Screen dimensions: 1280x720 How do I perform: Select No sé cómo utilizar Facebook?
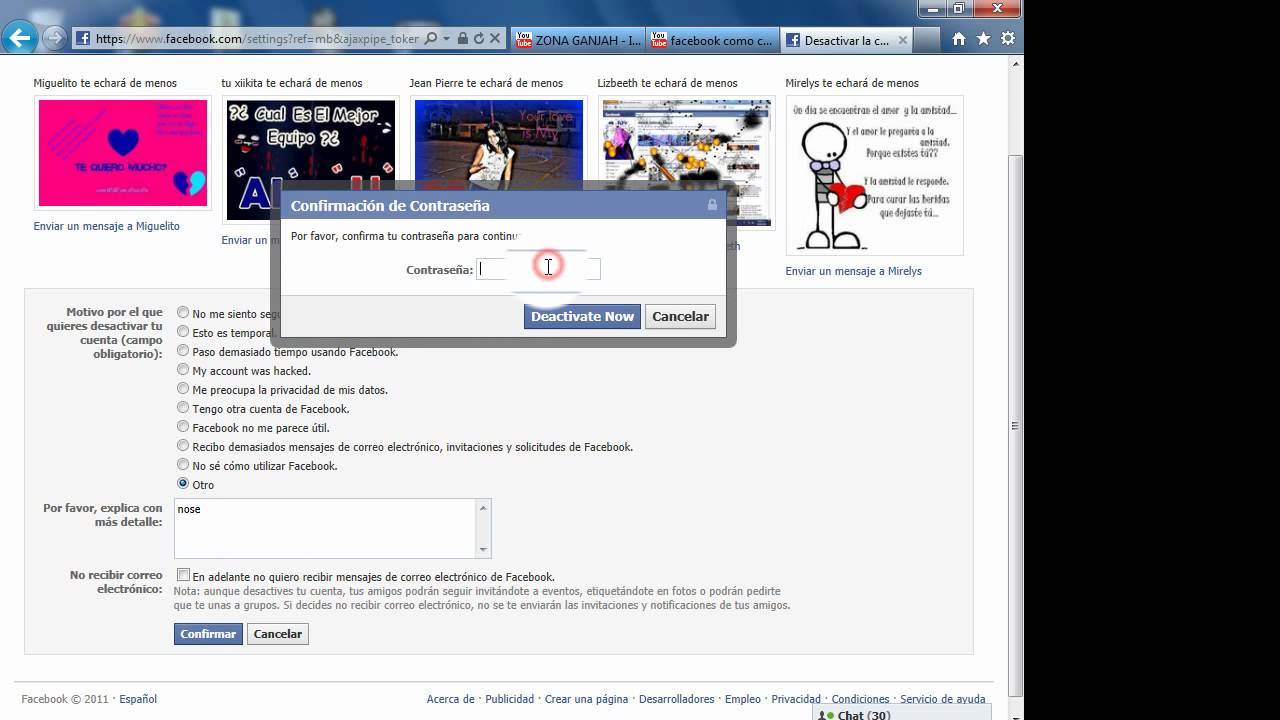pos(183,465)
